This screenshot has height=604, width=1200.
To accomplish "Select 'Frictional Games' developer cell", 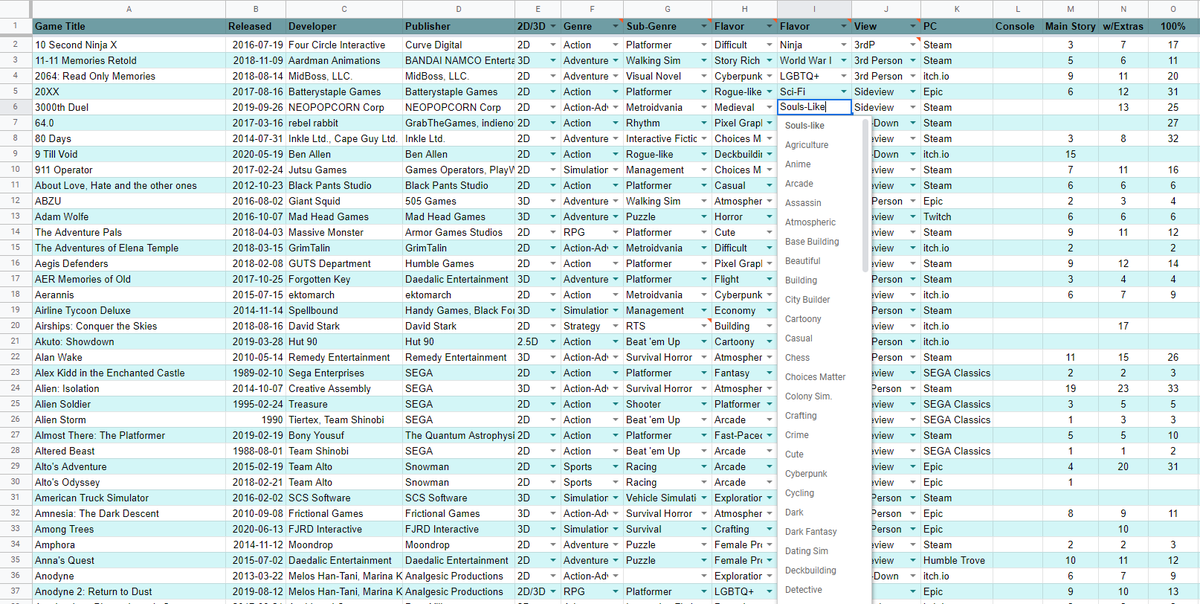I will point(343,513).
